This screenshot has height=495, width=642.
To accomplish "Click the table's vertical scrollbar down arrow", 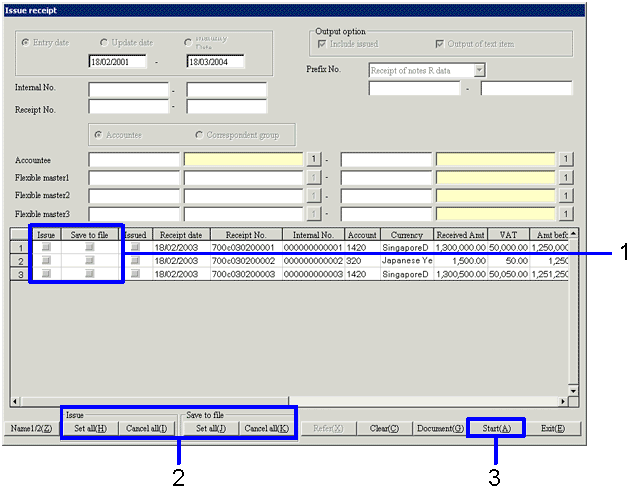I will [x=573, y=390].
